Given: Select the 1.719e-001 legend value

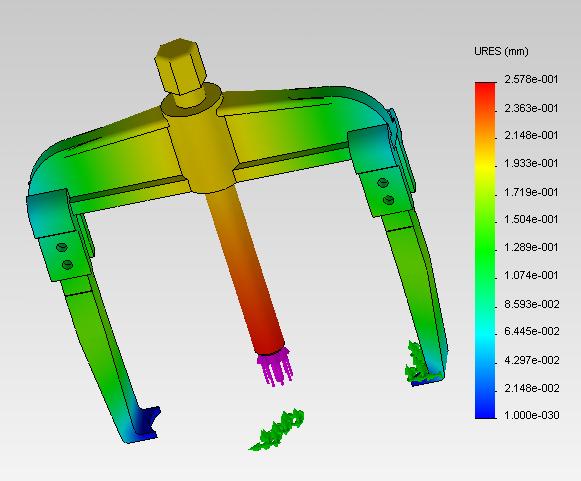Looking at the screenshot, I should [531, 192].
